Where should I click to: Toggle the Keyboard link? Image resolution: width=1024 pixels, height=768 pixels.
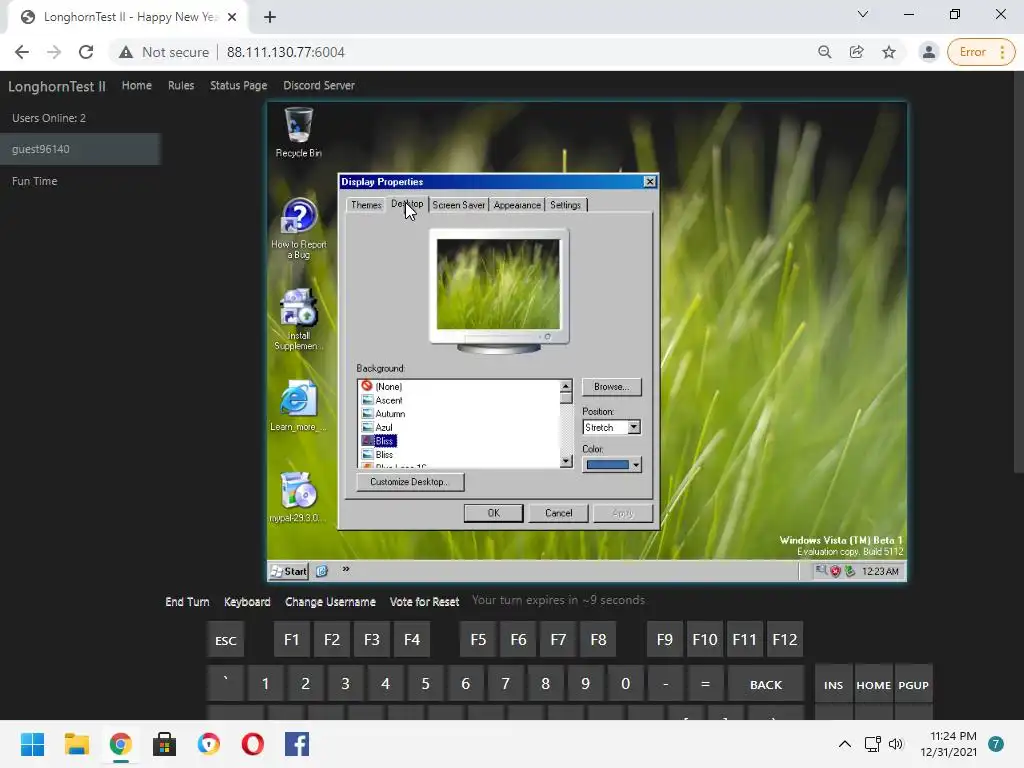point(247,602)
